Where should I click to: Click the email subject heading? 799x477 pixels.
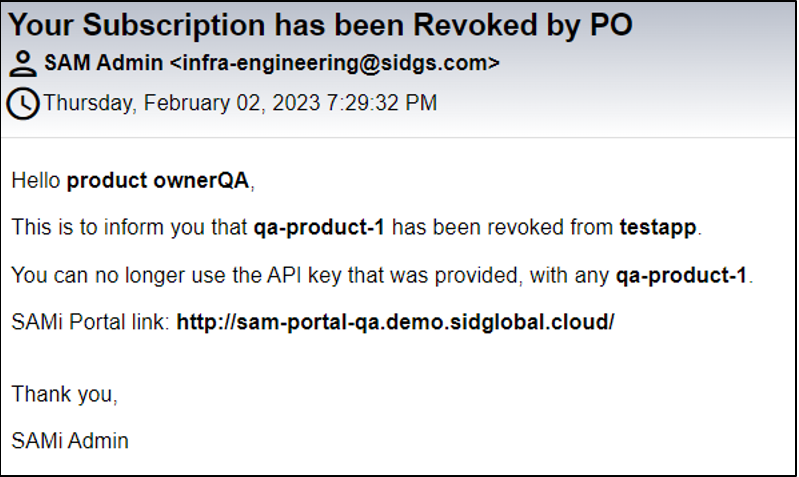point(321,25)
